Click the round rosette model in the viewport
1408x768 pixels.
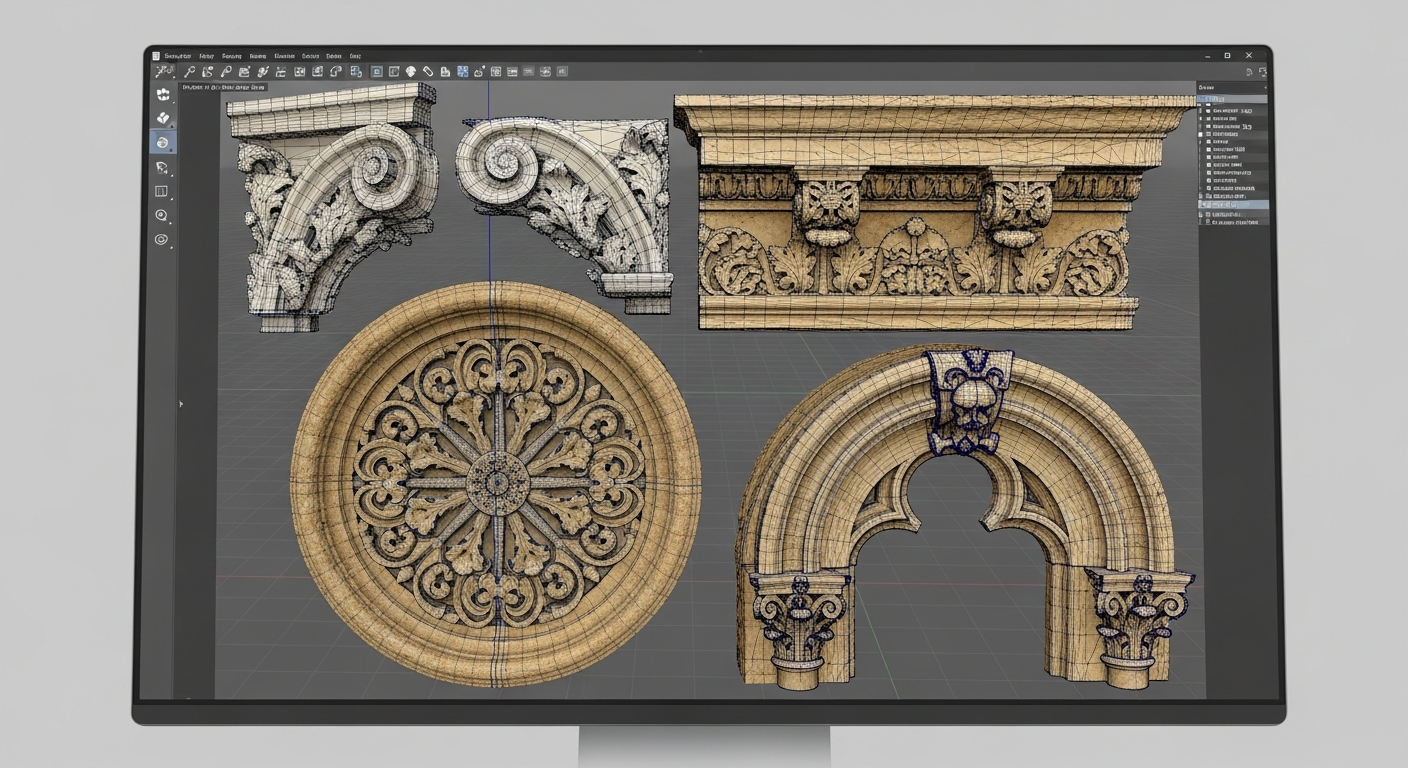495,483
